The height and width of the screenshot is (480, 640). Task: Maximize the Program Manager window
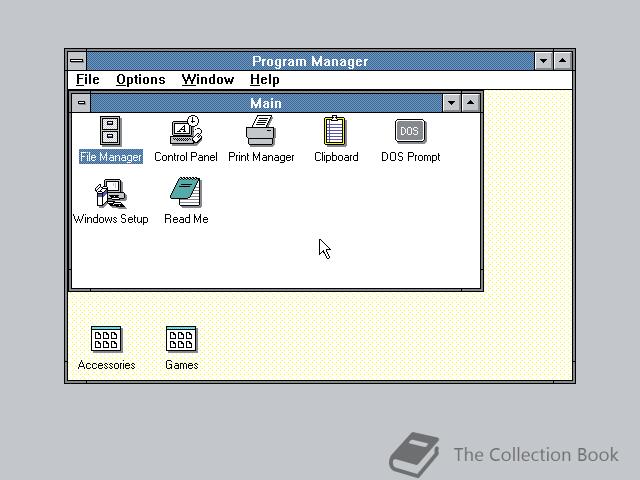coord(562,61)
